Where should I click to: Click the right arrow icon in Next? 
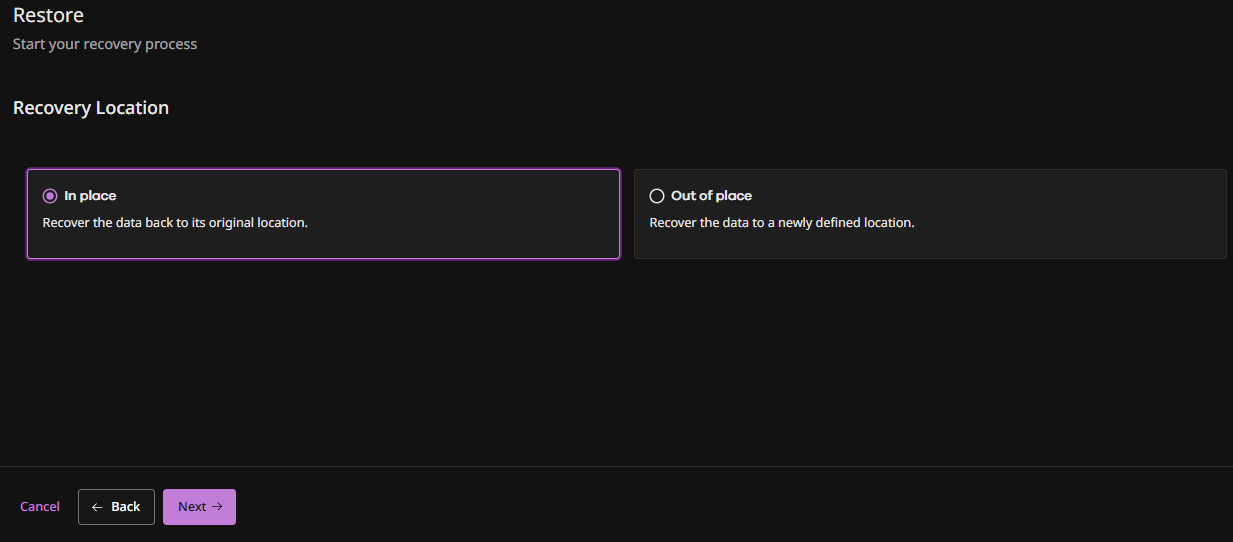[x=217, y=507]
